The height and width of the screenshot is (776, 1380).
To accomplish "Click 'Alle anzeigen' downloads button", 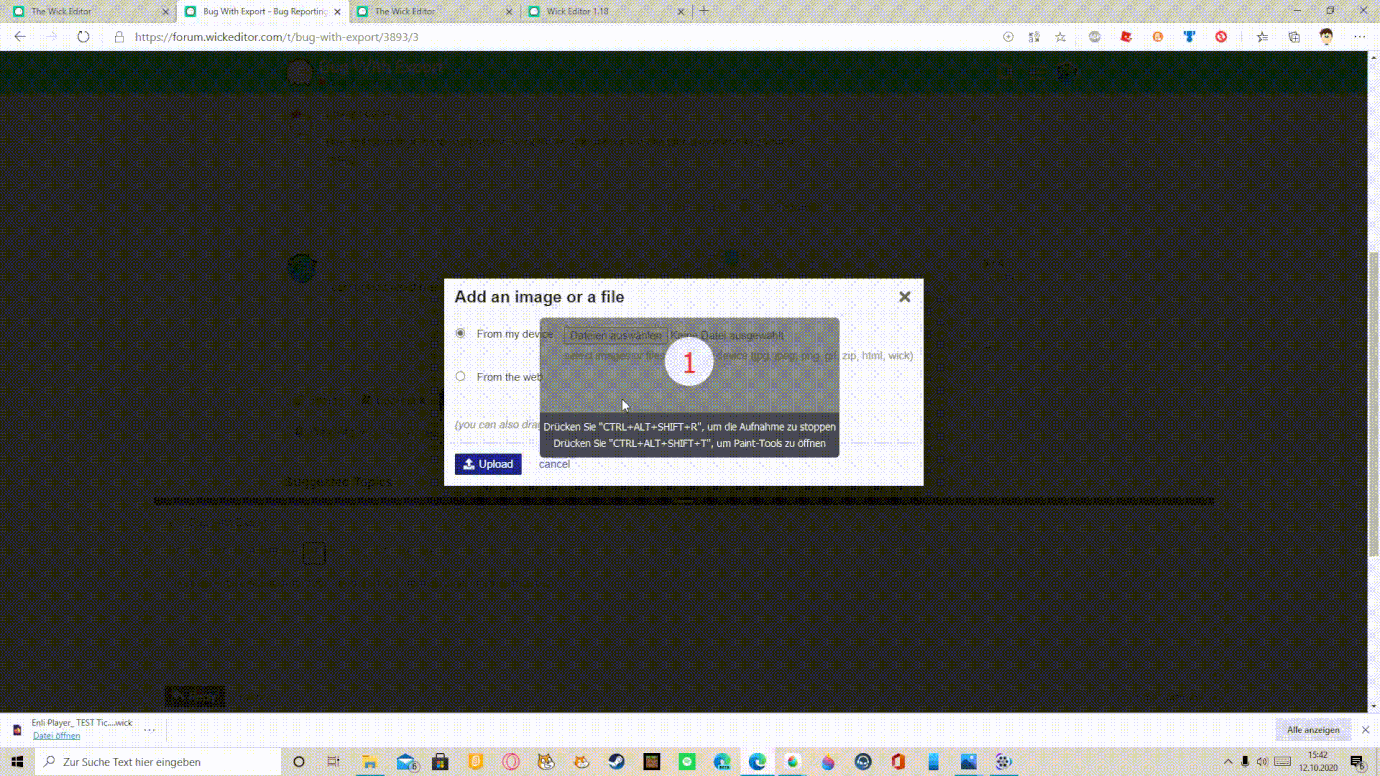I will click(1313, 730).
